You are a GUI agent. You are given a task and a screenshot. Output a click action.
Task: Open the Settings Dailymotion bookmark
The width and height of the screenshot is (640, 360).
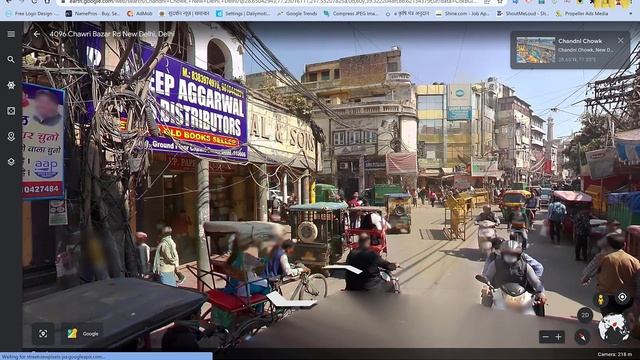pos(243,13)
